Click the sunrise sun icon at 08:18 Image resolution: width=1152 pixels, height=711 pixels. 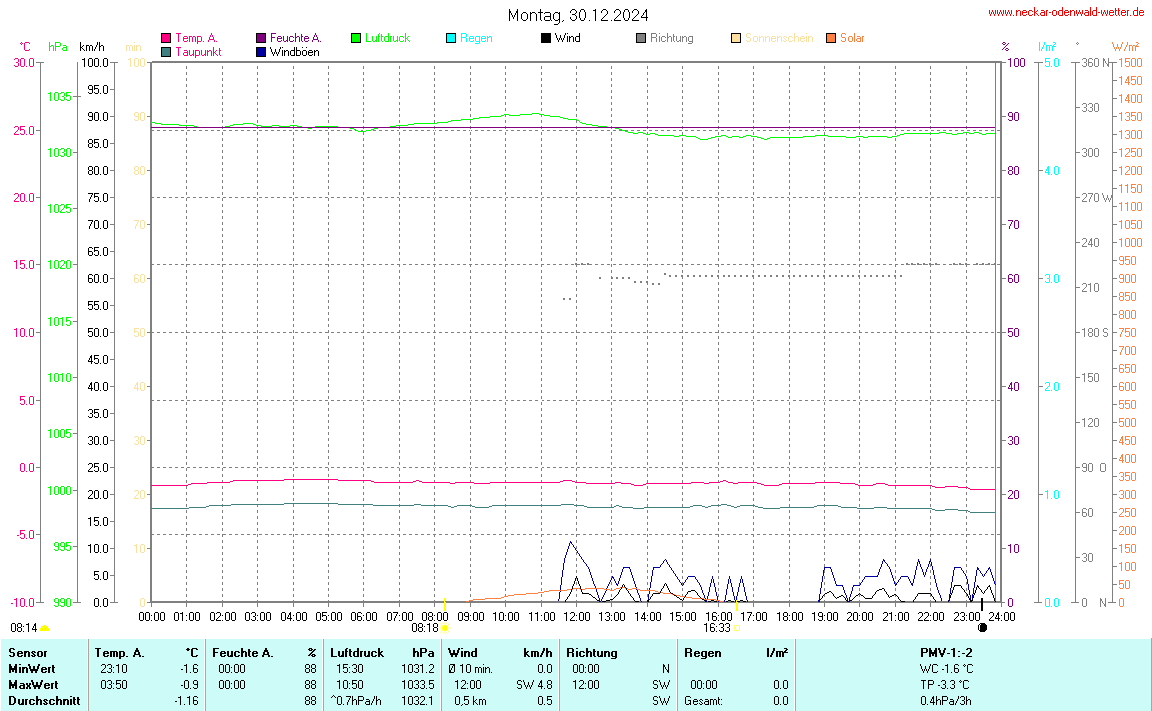[445, 628]
